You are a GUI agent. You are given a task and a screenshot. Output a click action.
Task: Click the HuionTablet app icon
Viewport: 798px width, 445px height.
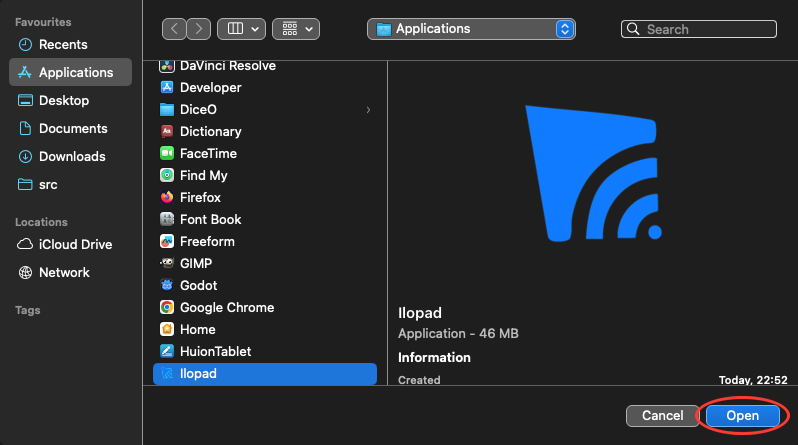pyautogui.click(x=167, y=351)
